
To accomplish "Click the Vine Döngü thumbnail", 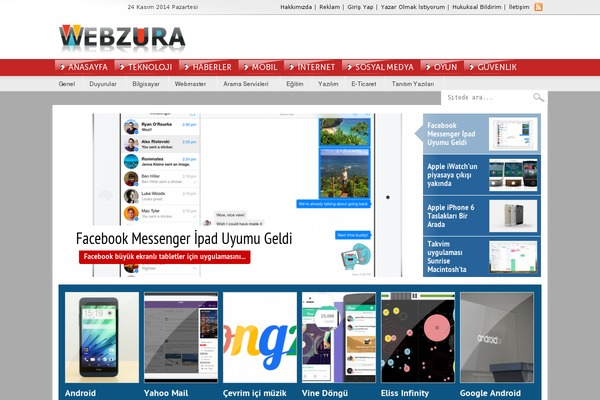I will point(339,337).
